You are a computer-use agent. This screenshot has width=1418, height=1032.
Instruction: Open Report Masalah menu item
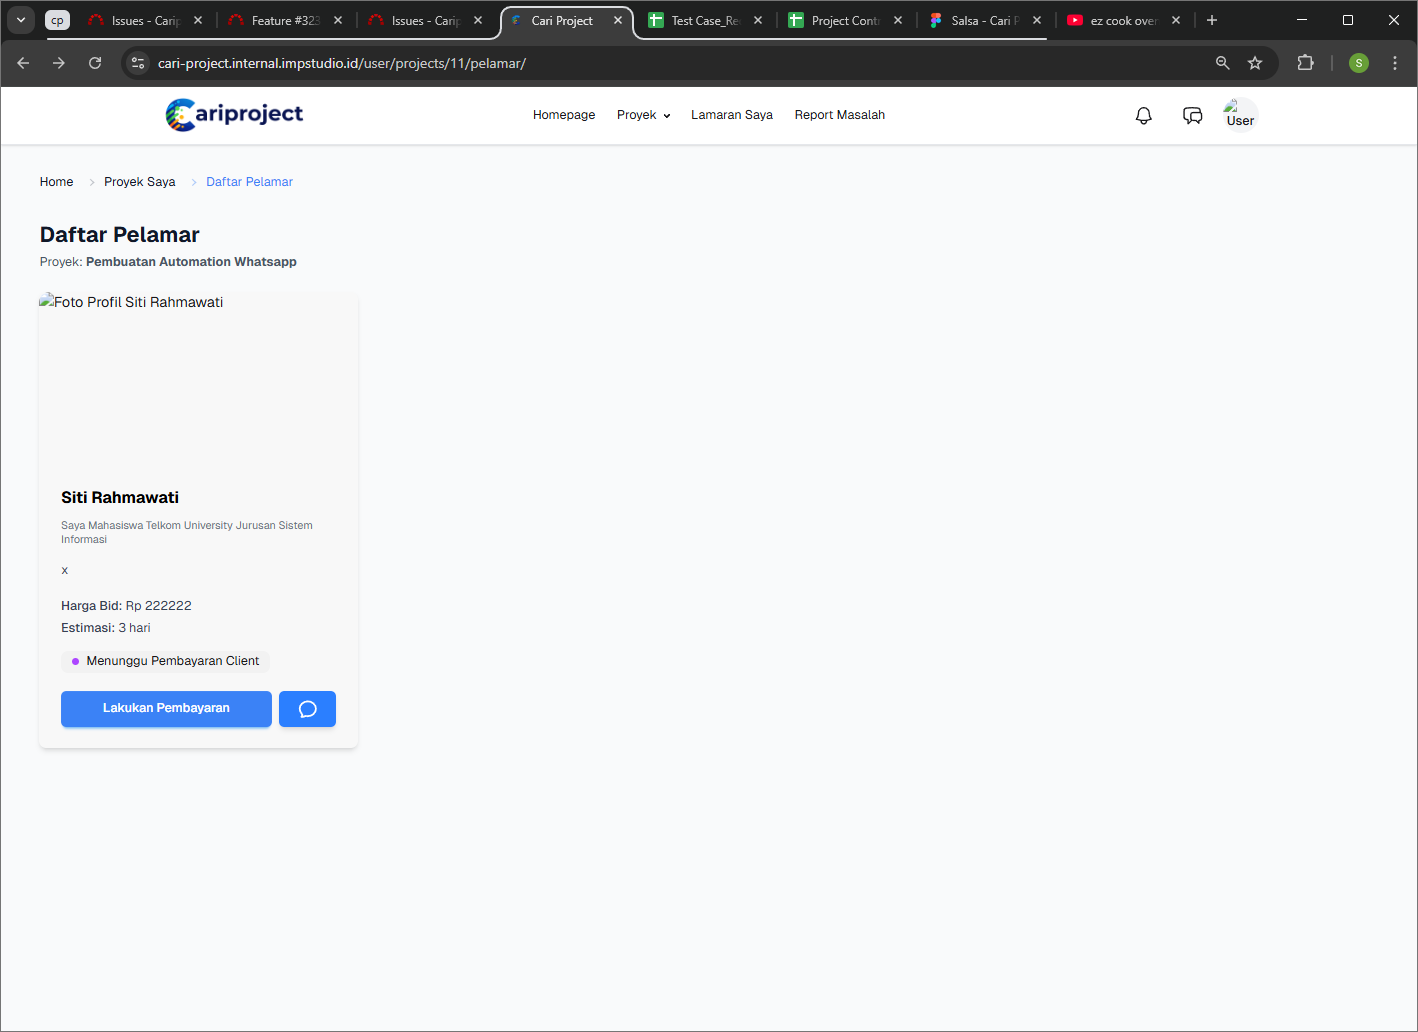pos(839,115)
